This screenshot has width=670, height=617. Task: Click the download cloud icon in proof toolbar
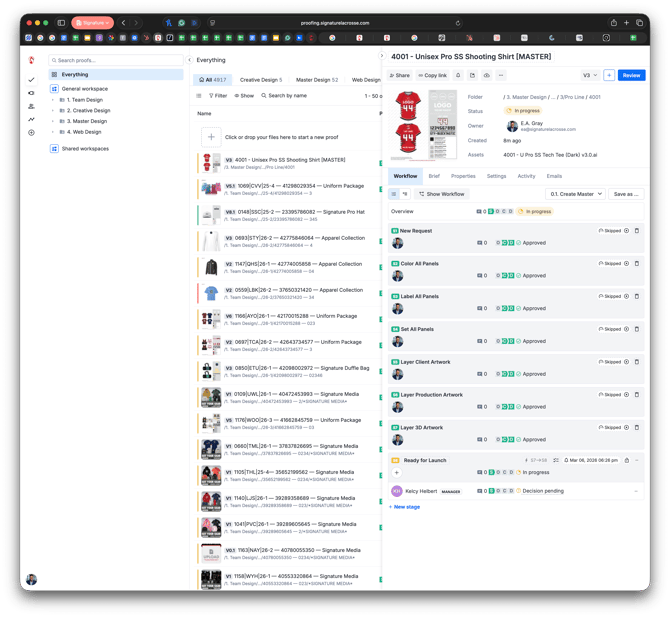(x=486, y=75)
